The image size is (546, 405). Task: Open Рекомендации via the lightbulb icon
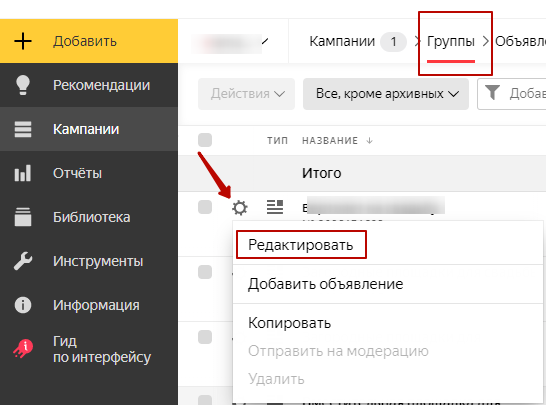(x=23, y=85)
